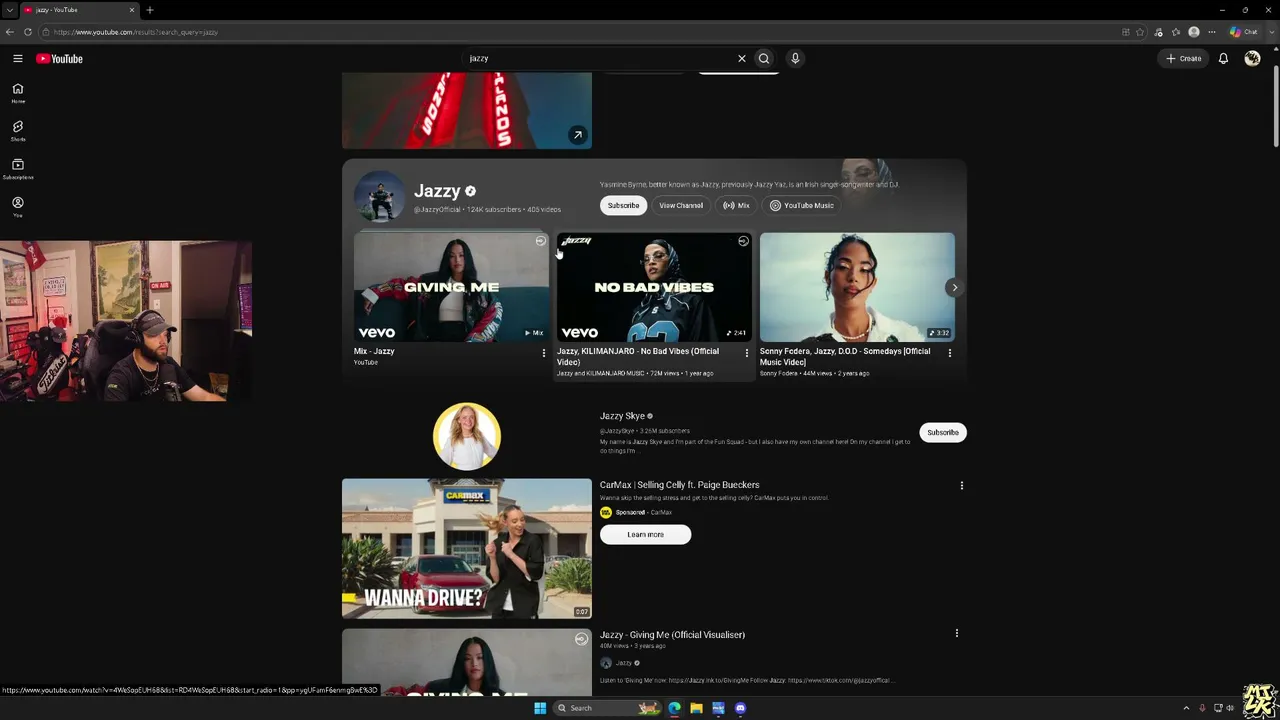Click the Create button

click(x=1184, y=59)
